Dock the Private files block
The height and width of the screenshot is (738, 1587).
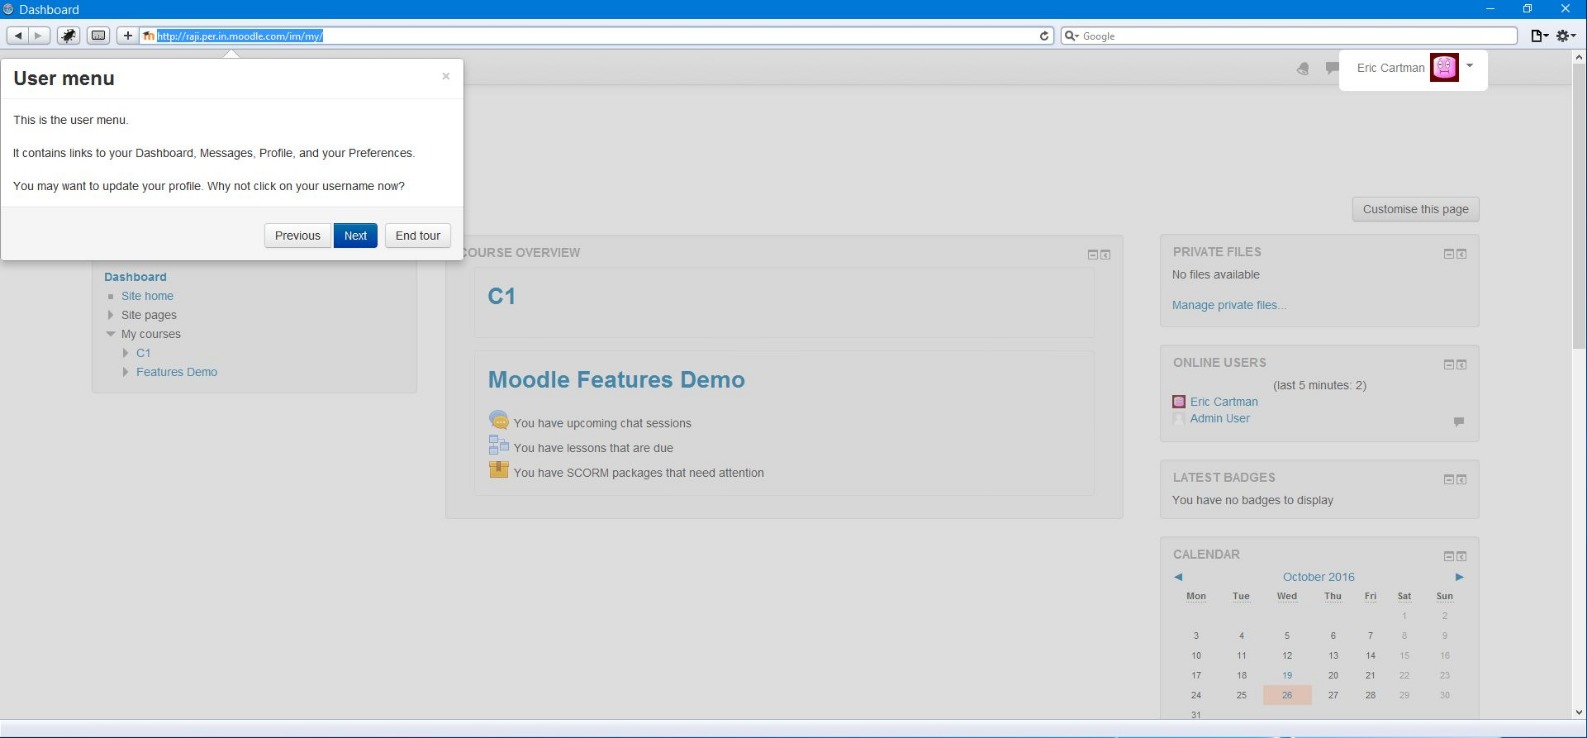click(1461, 254)
